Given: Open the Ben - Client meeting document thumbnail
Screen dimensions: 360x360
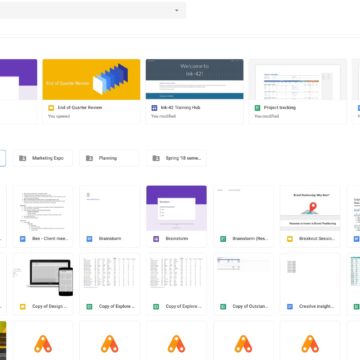Looking at the screenshot, I should [x=43, y=208].
